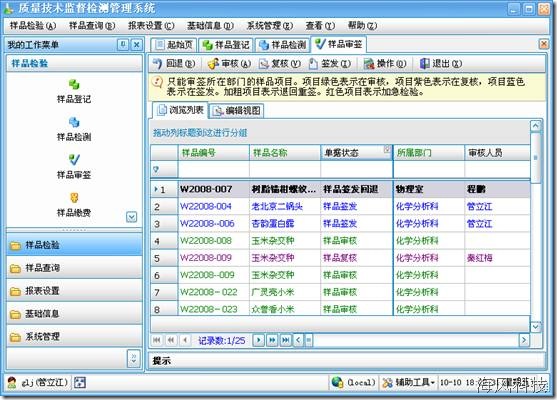Image resolution: width=557 pixels, height=400 pixels.
Task: Click the user icon for glj (管立江)
Action: pyautogui.click(x=12, y=382)
